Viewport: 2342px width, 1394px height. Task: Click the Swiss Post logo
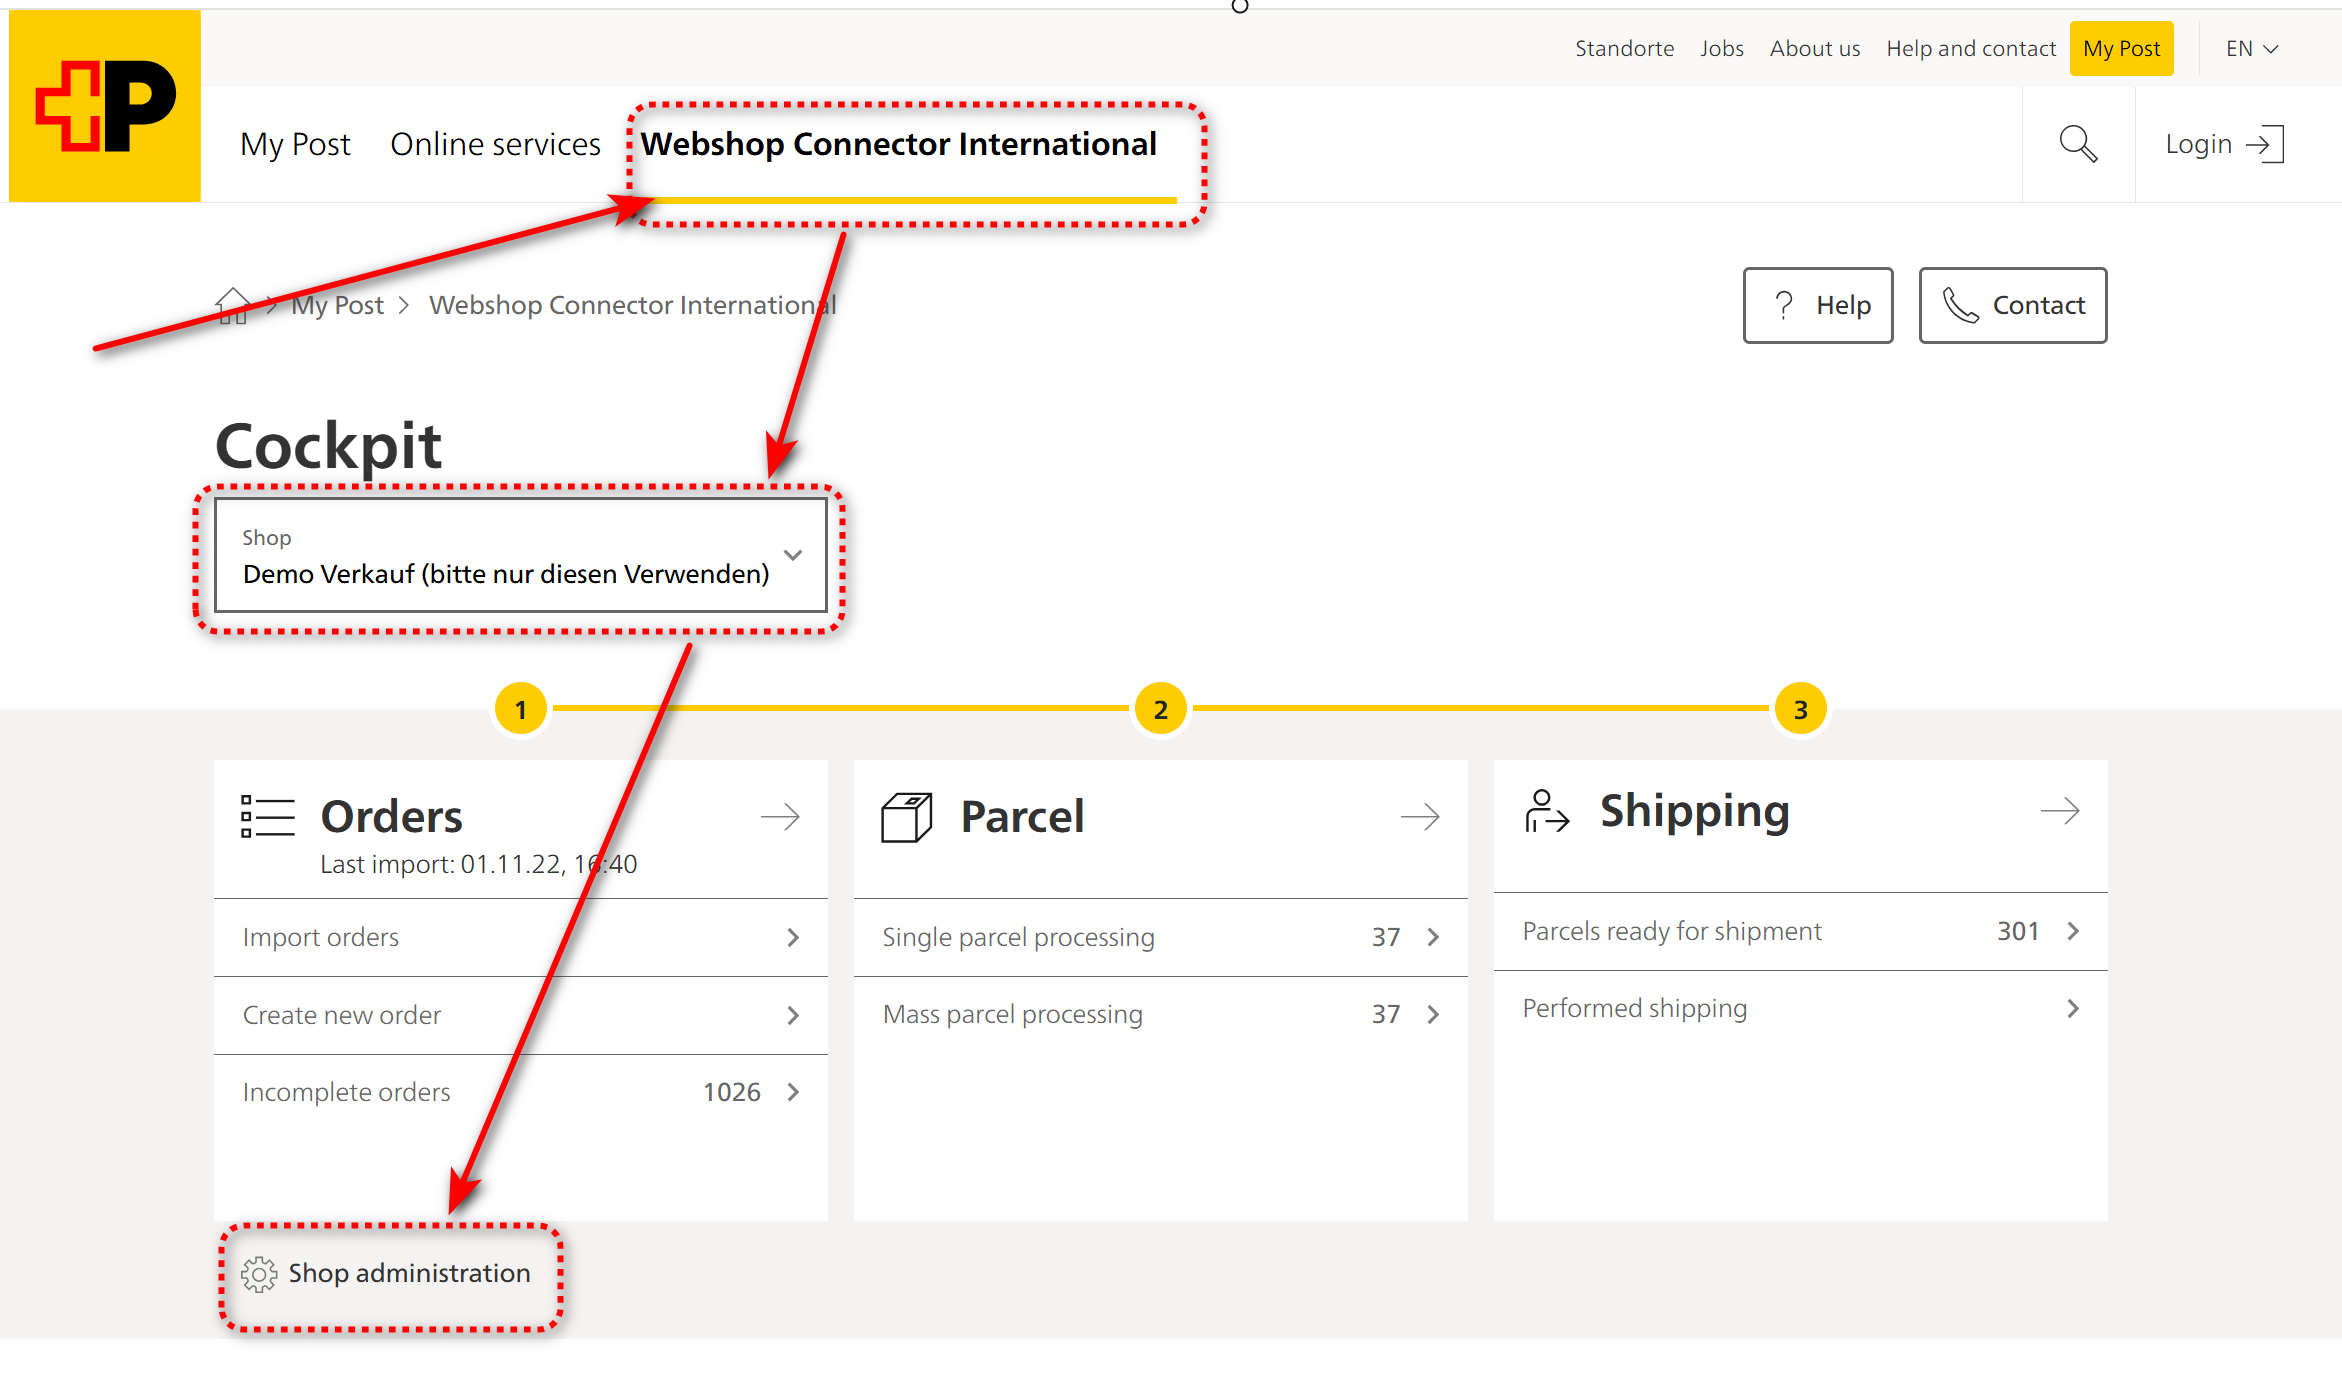(105, 105)
